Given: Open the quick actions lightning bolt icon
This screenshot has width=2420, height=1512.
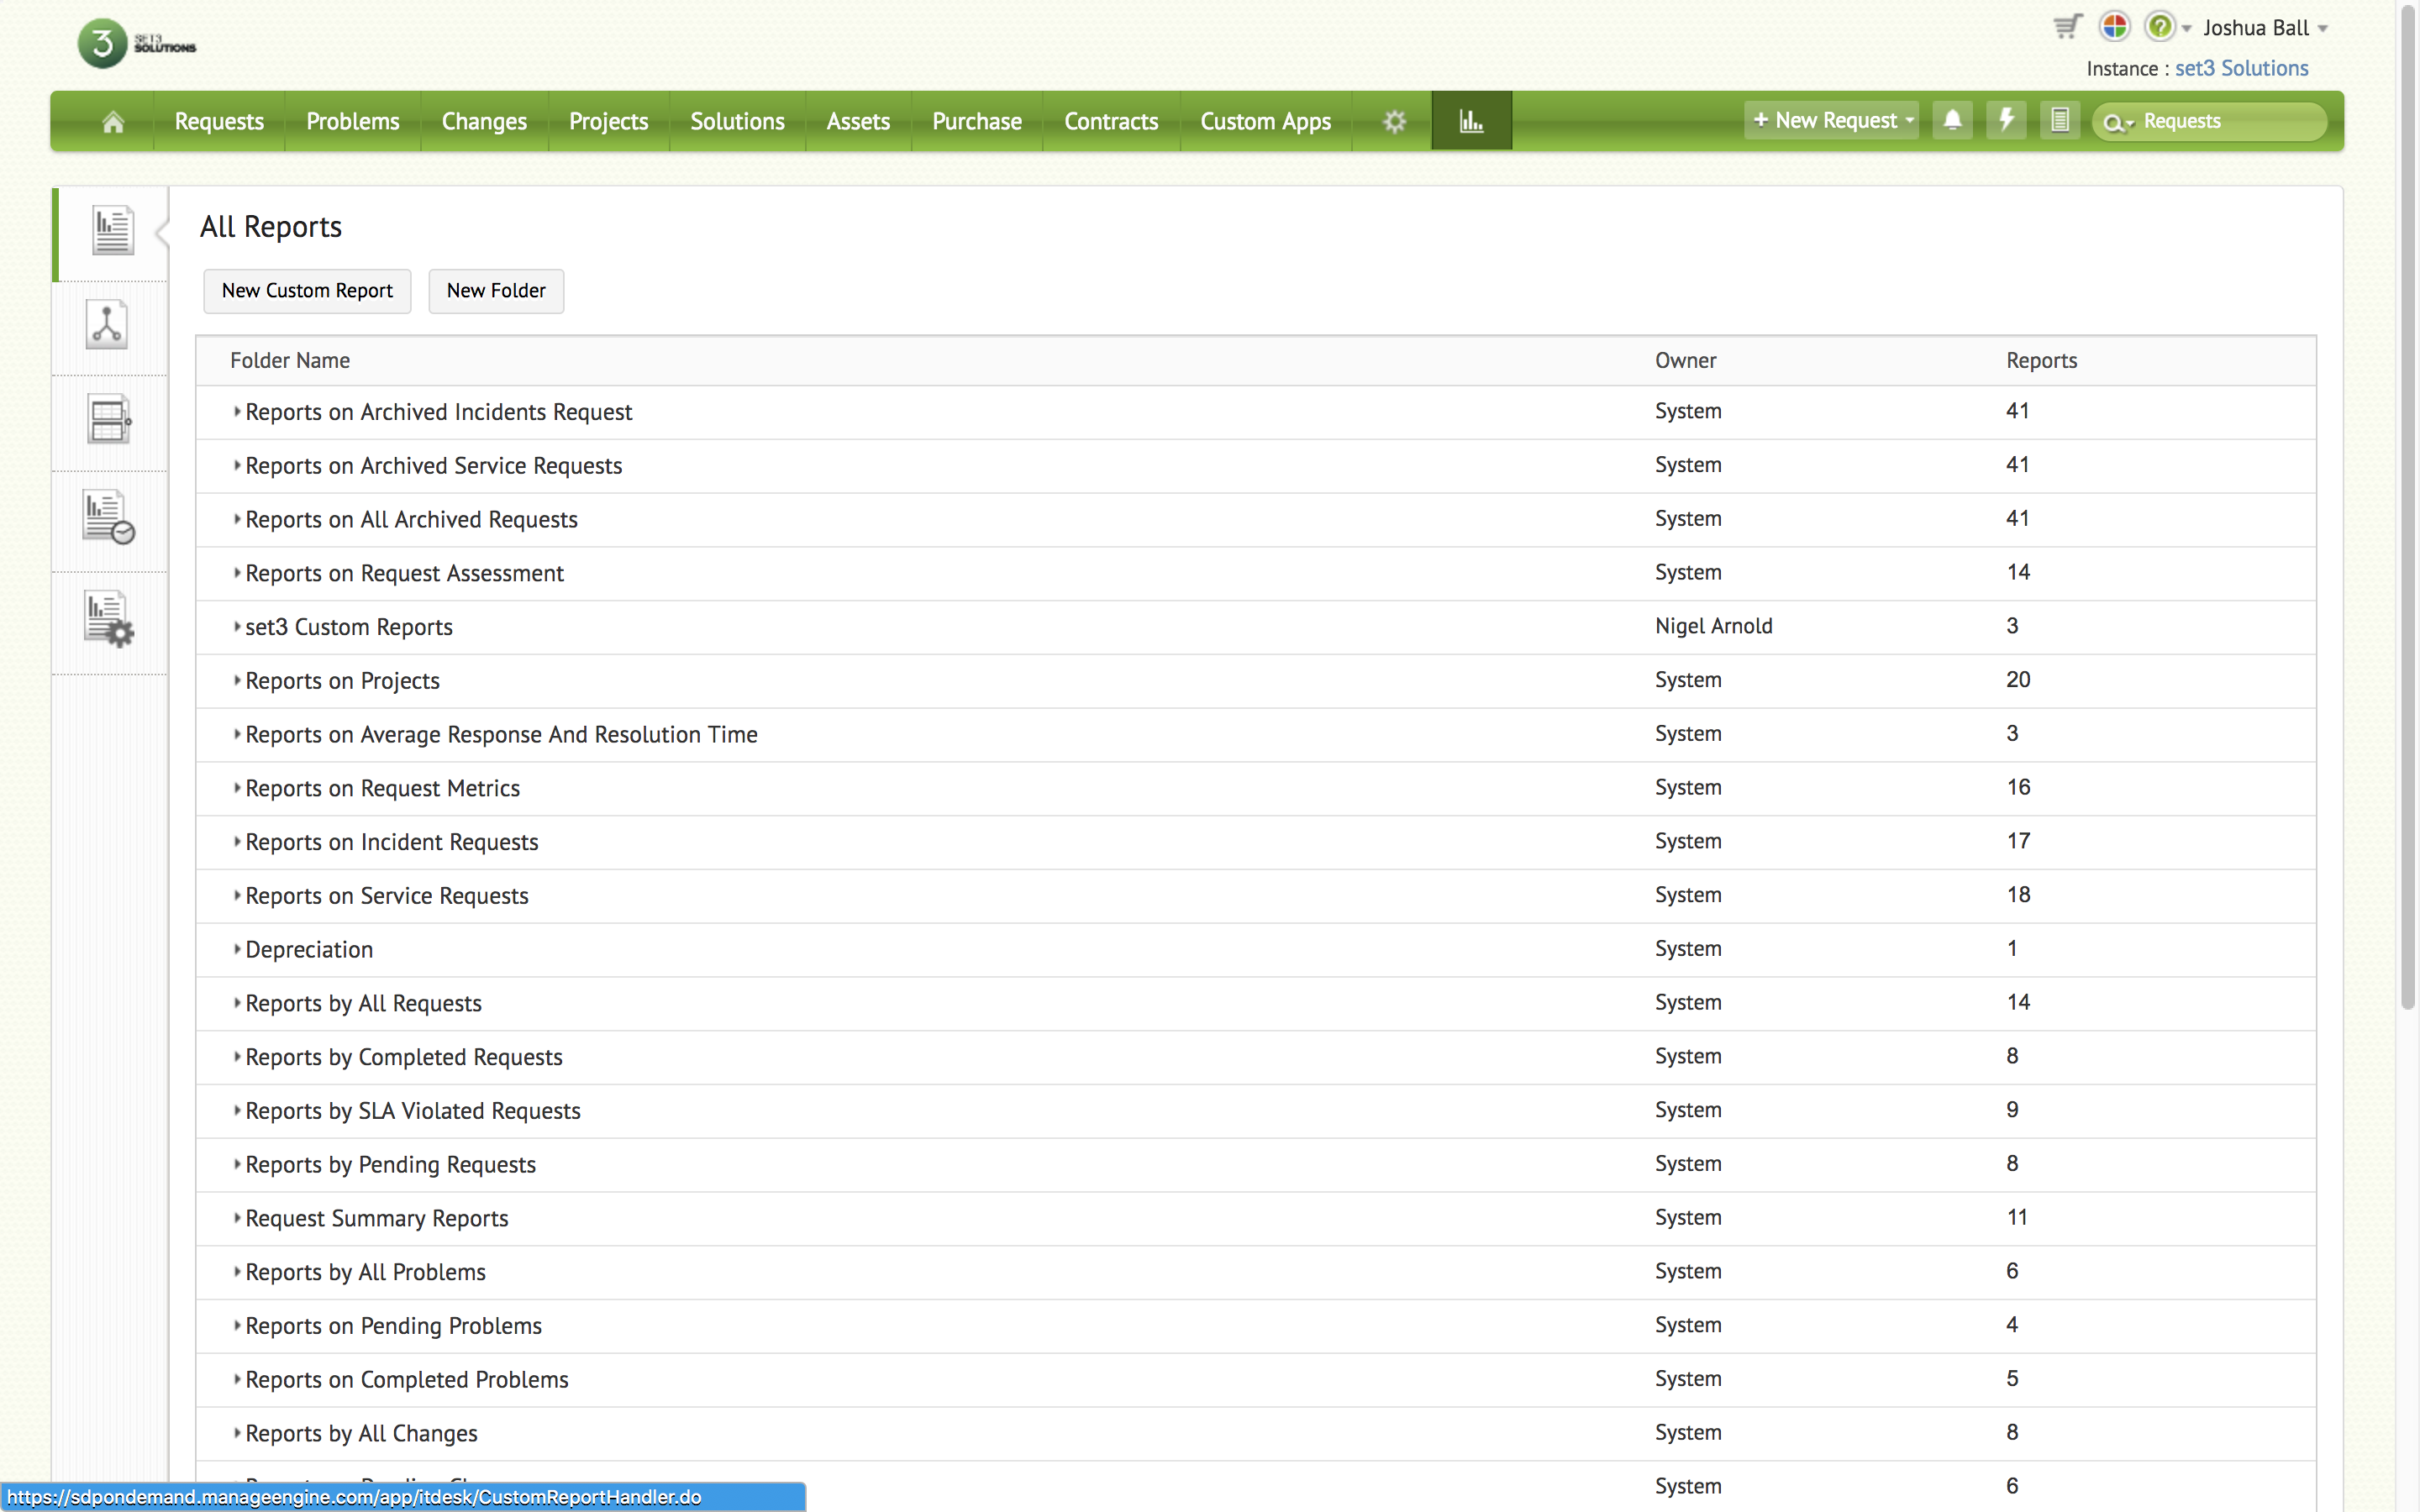Looking at the screenshot, I should click(2006, 120).
